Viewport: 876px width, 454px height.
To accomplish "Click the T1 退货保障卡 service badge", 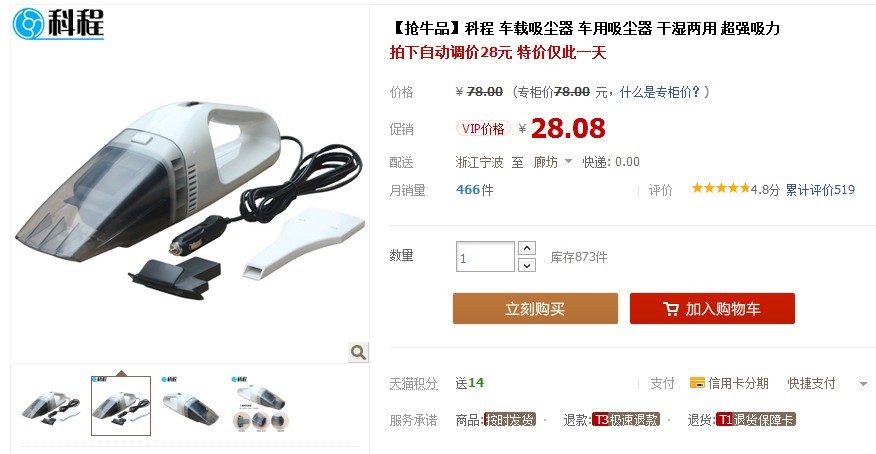I will pos(755,419).
